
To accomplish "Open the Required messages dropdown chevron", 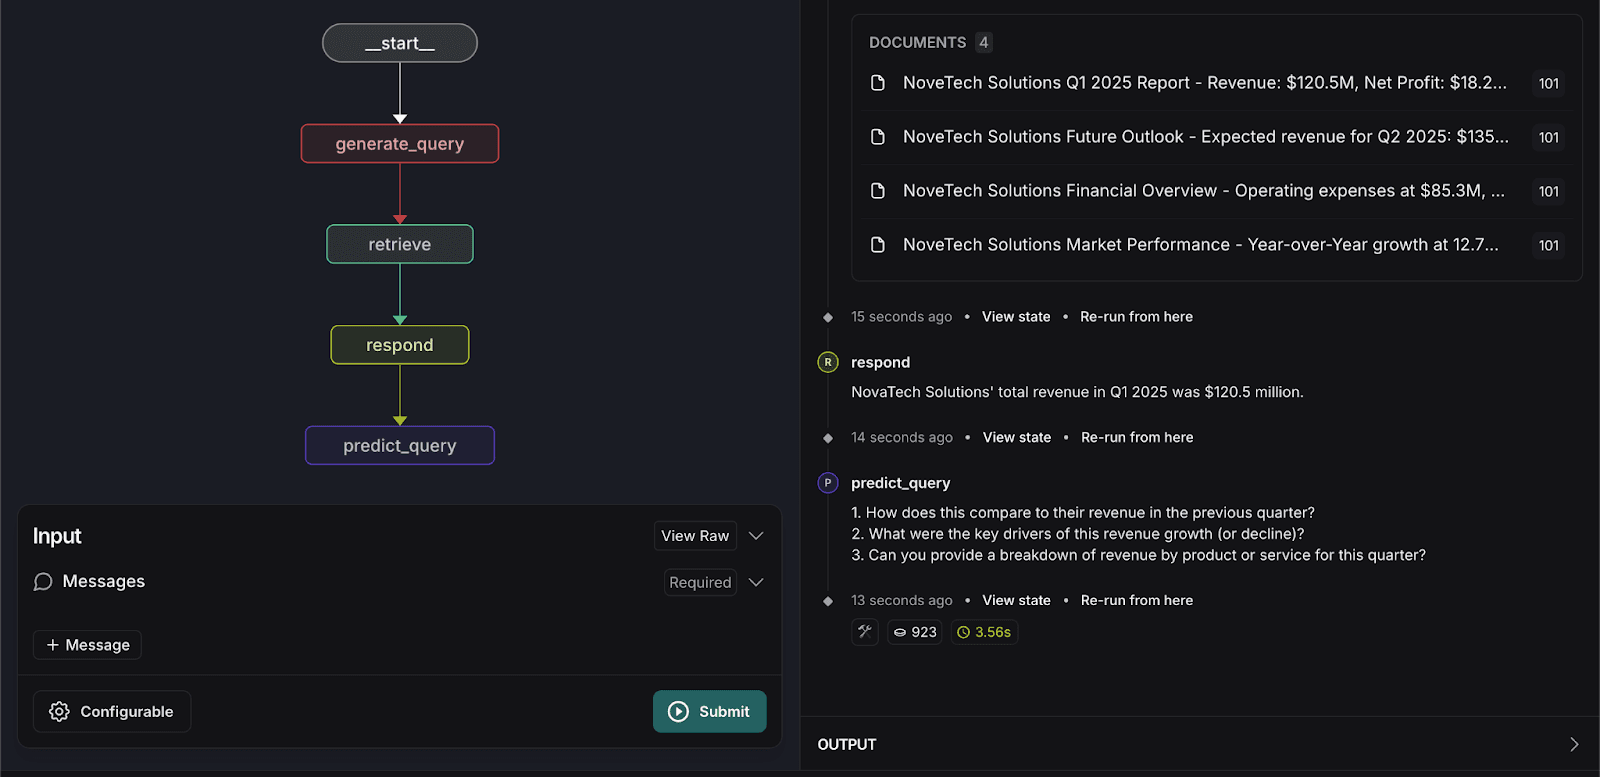I will (x=756, y=582).
